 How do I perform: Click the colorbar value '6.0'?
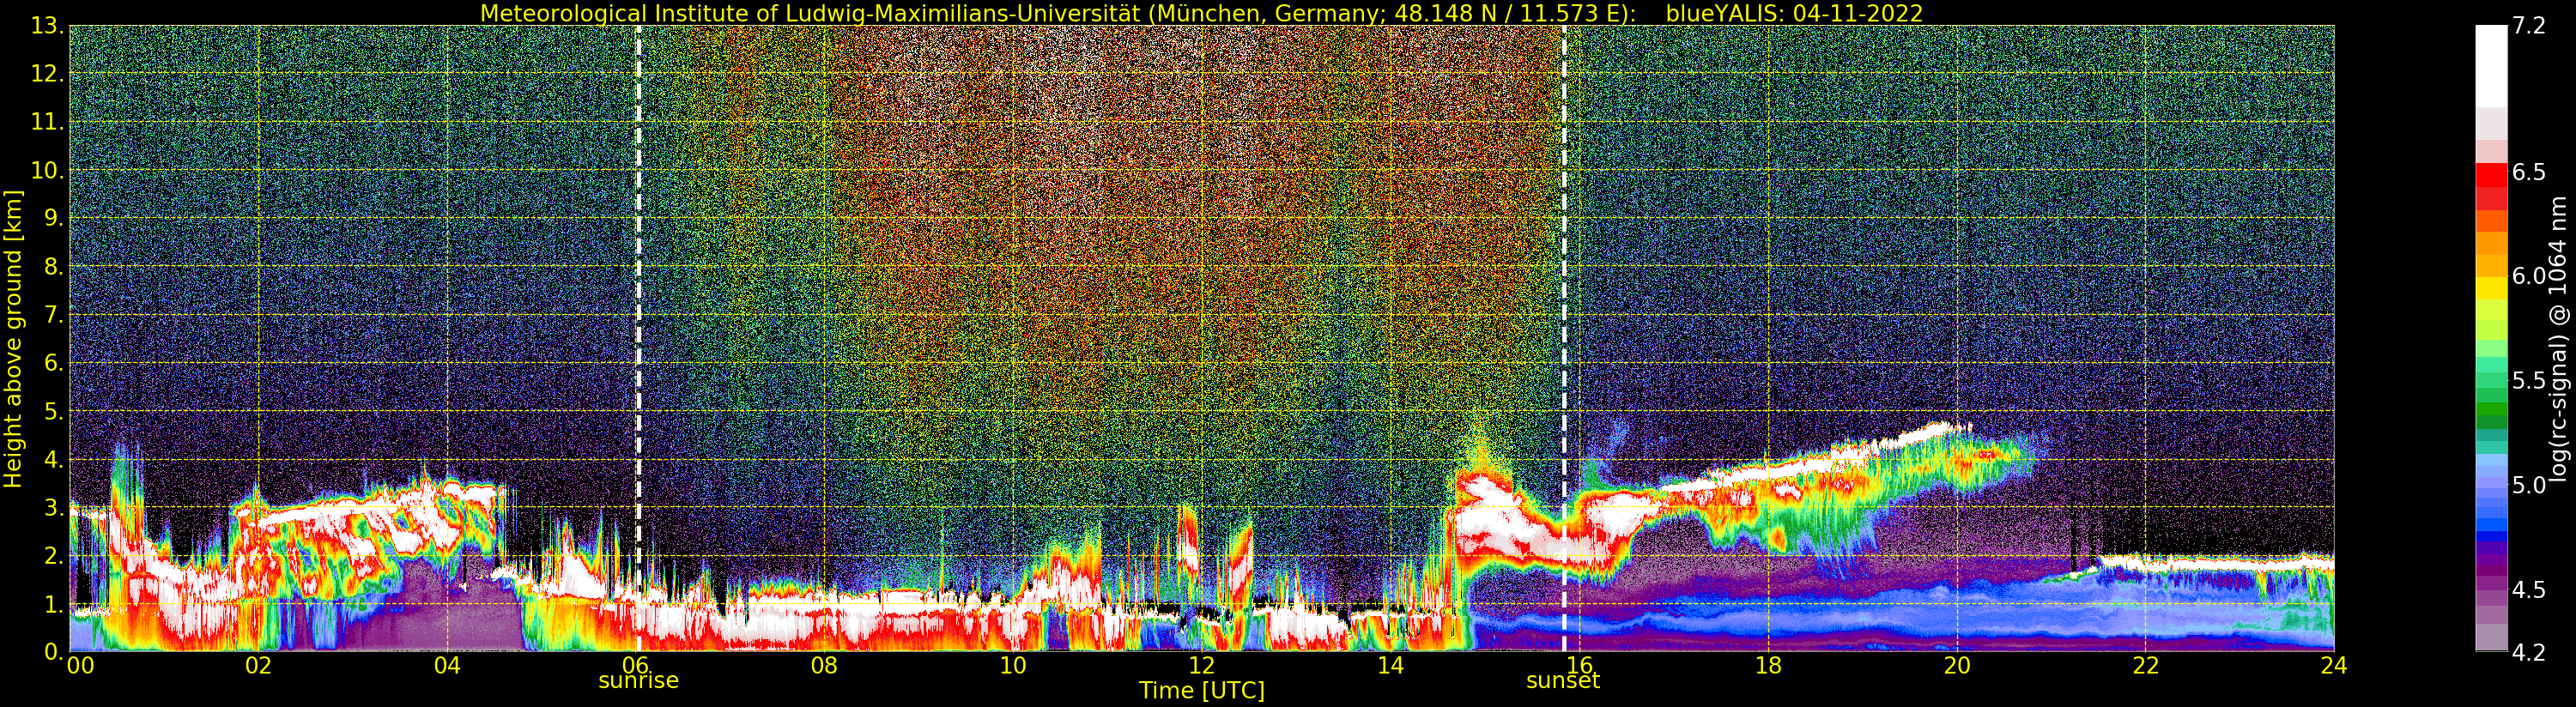2528,276
